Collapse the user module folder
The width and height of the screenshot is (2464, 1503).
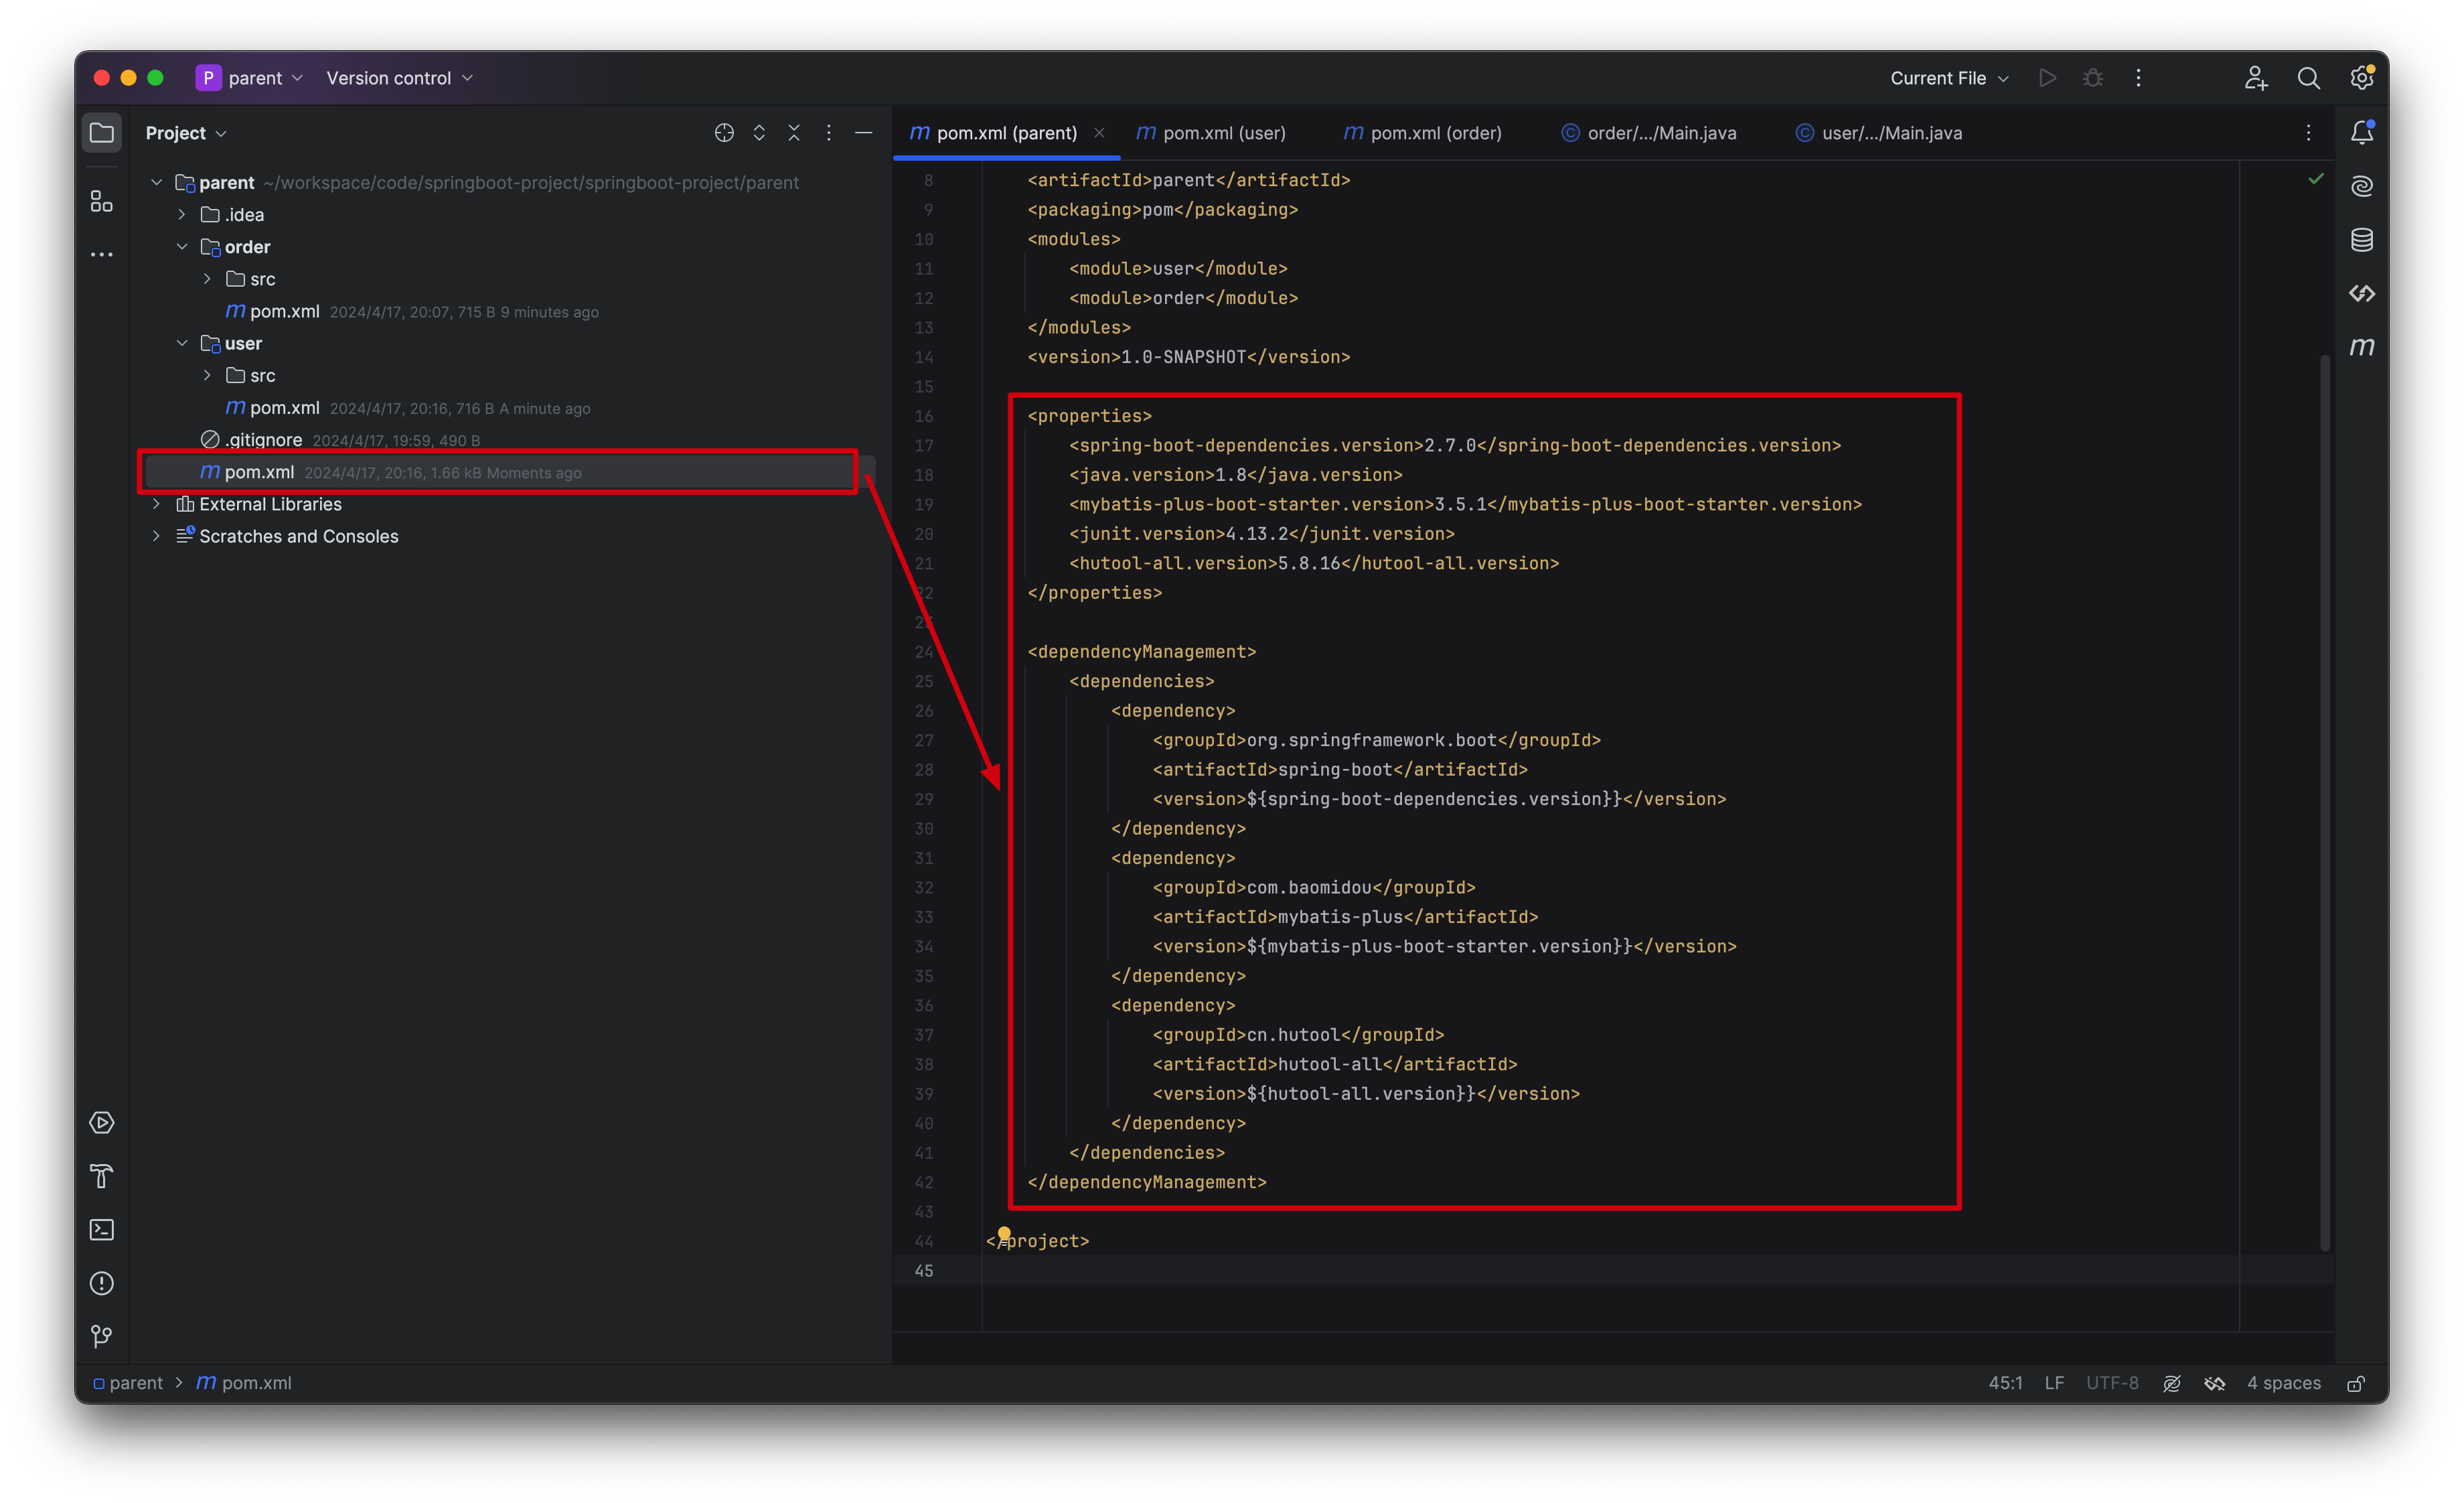click(182, 344)
